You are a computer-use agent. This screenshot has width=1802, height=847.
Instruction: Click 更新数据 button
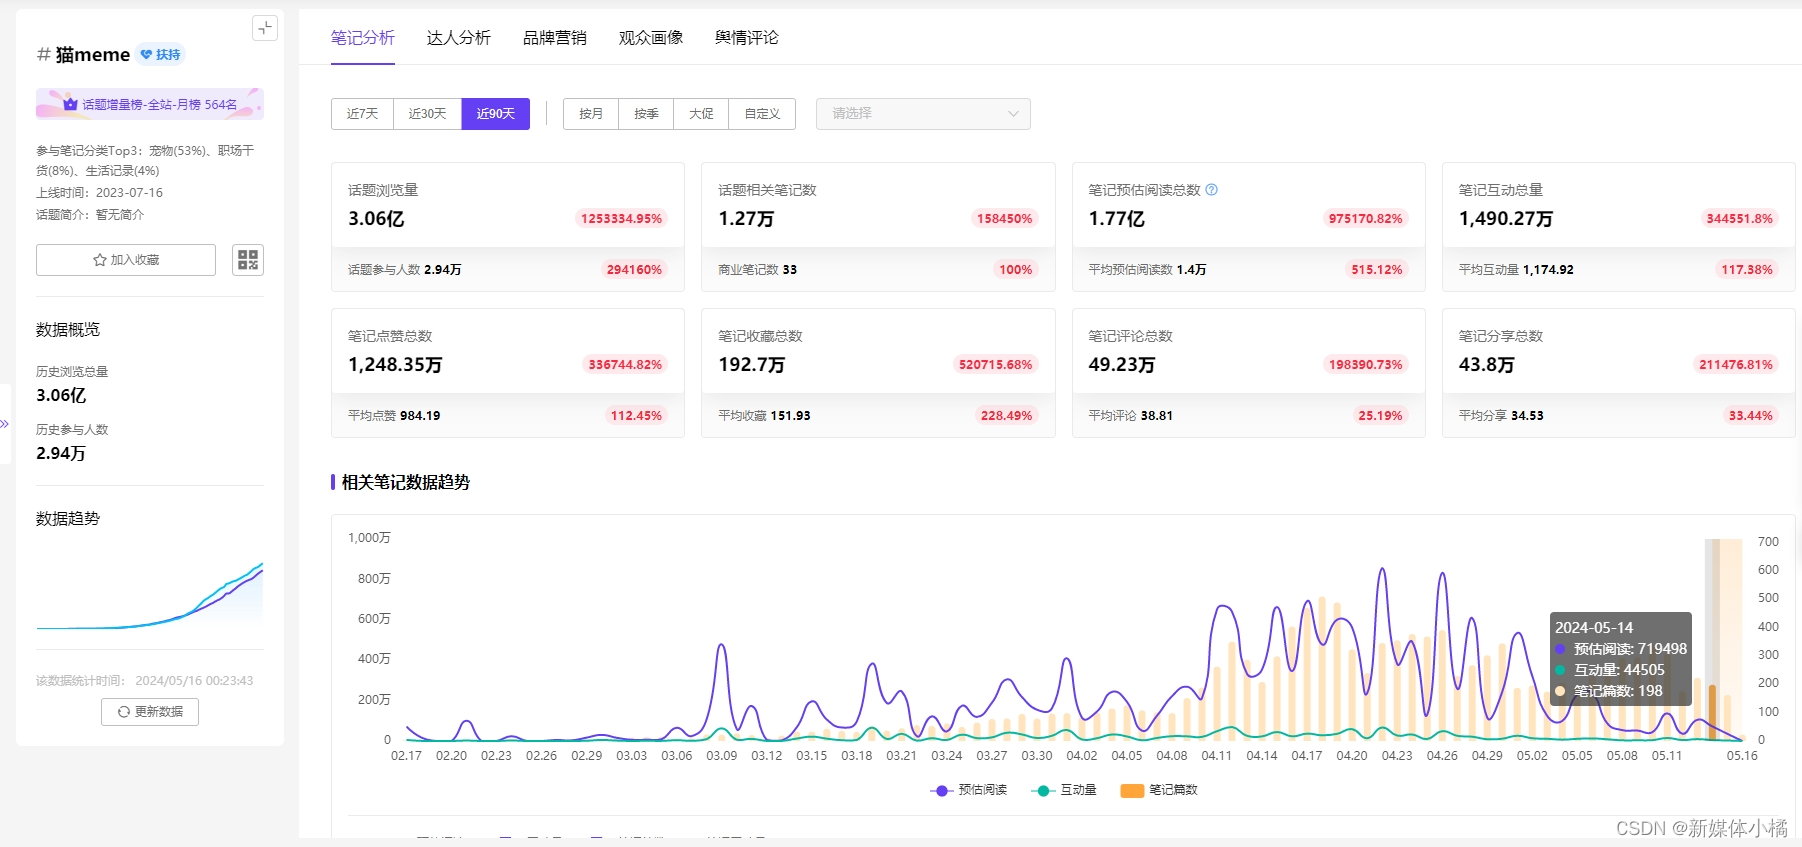tap(150, 712)
